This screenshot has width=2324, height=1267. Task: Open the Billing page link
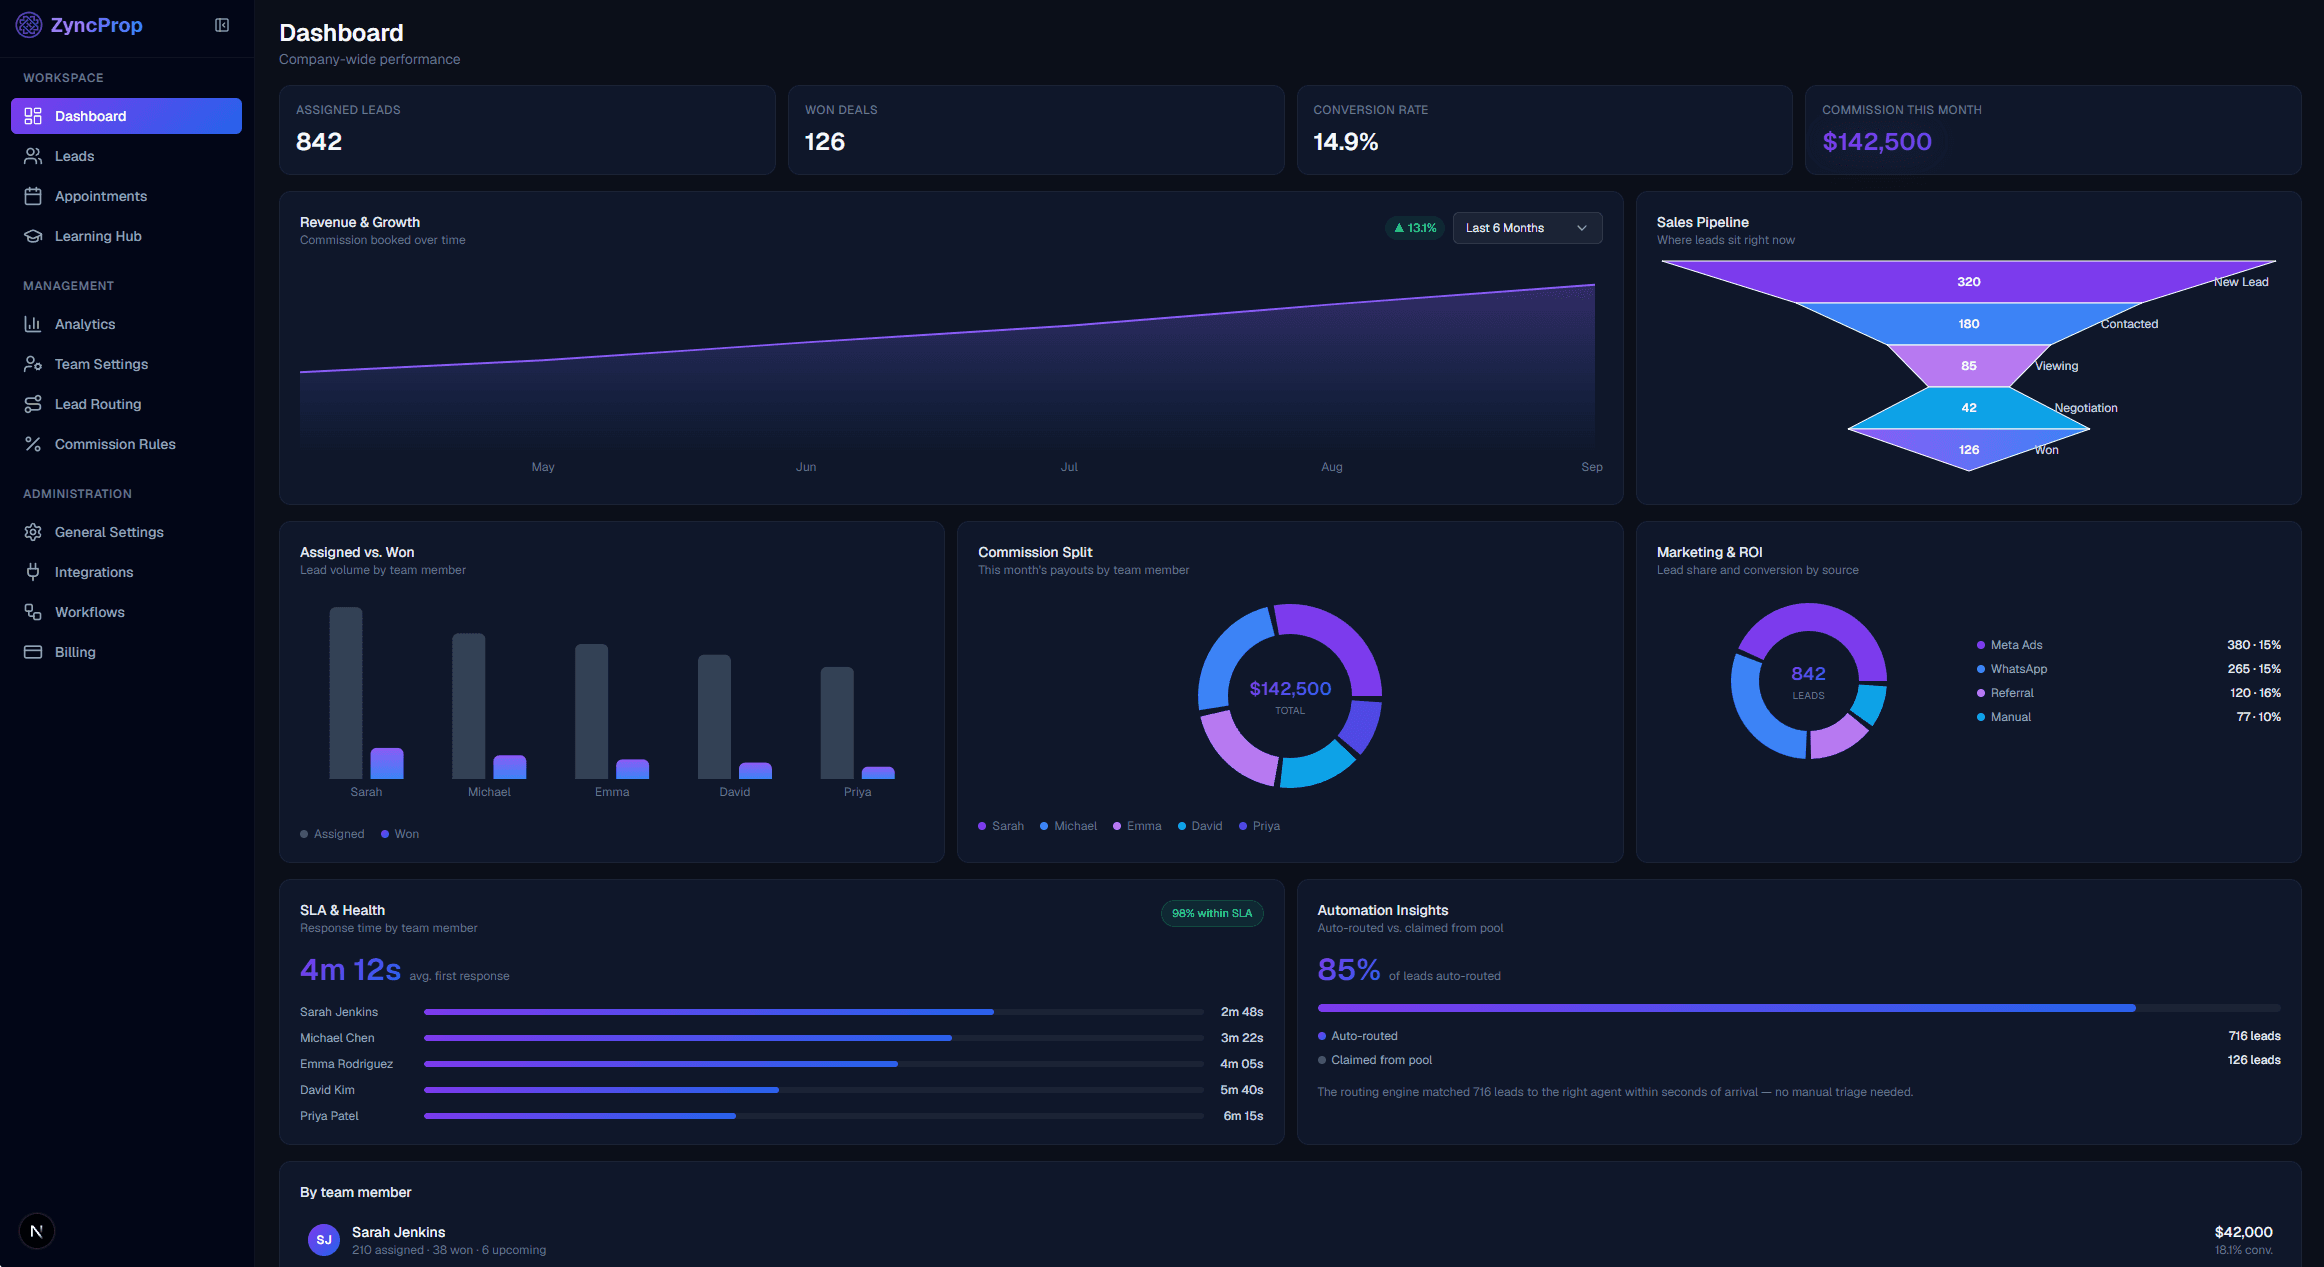[x=126, y=652]
